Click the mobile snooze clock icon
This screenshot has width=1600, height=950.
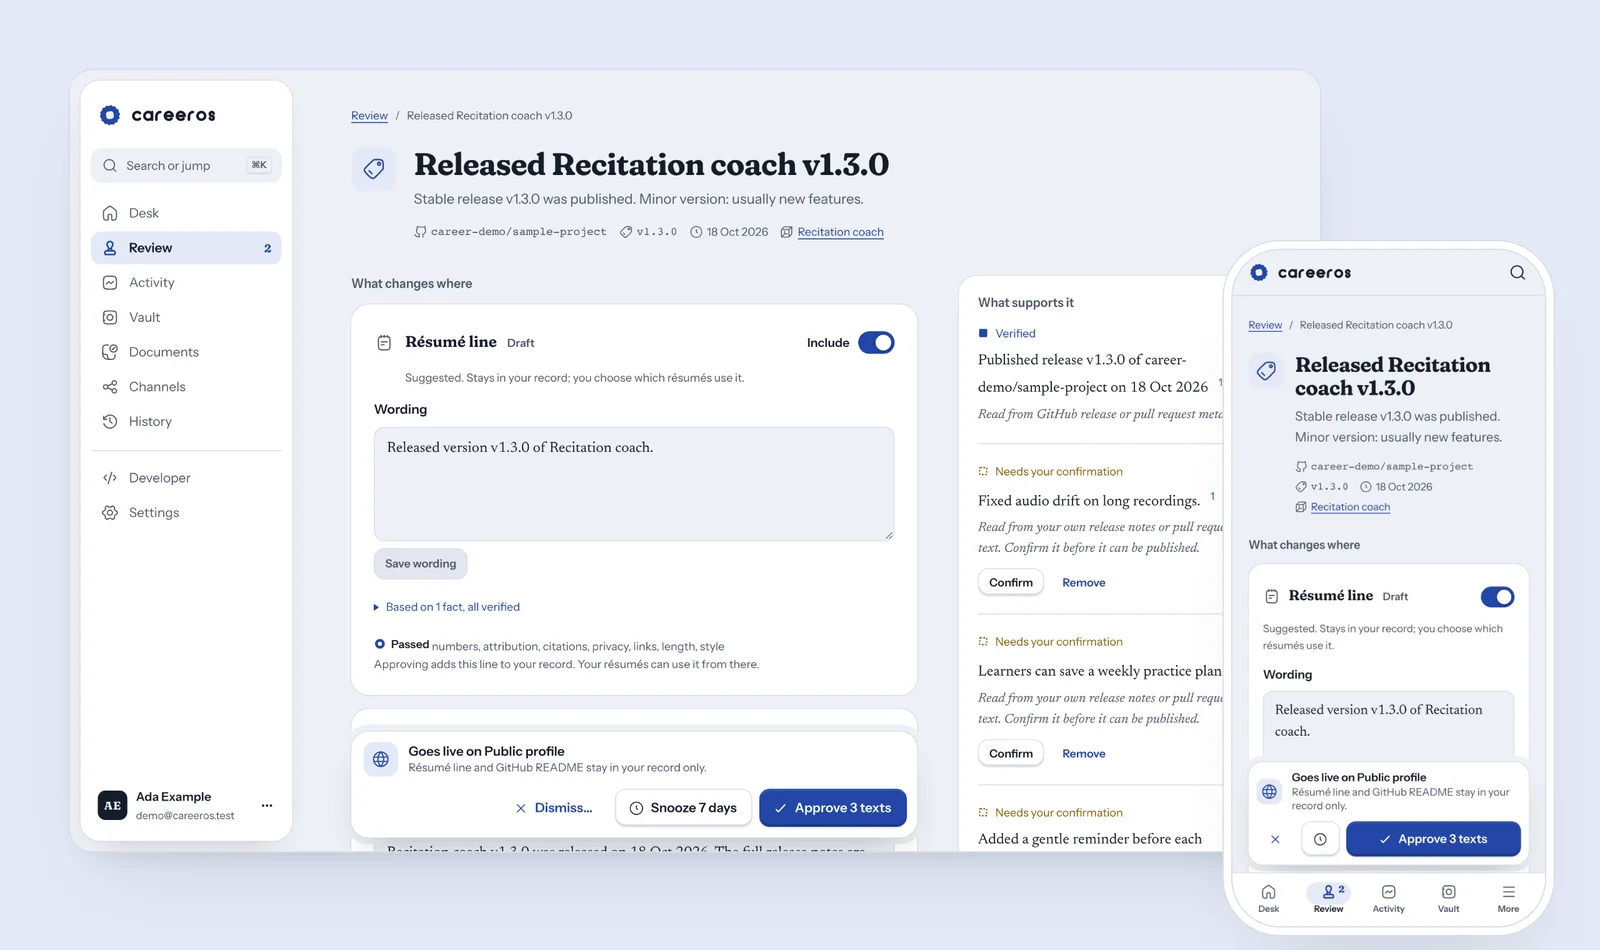tap(1320, 839)
